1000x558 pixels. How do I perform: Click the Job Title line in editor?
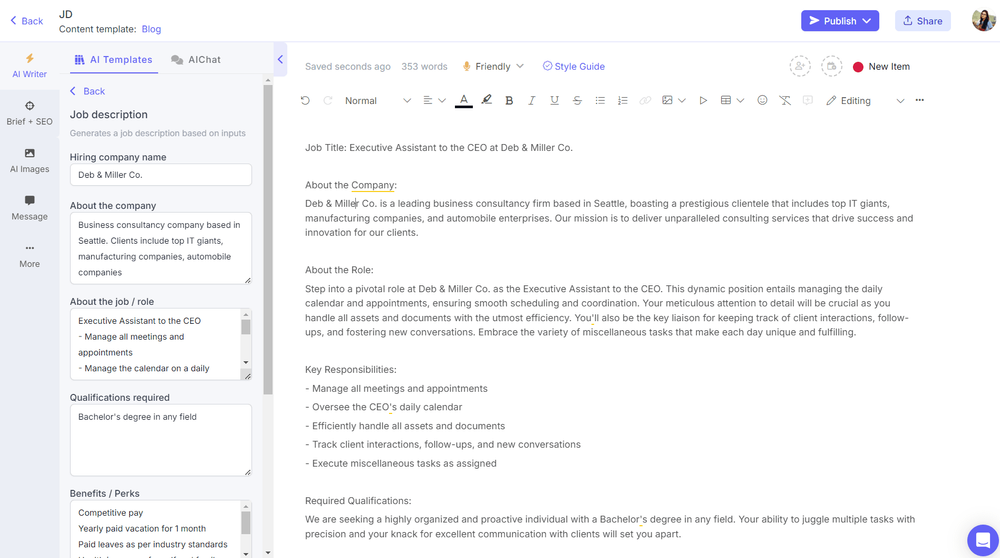pyautogui.click(x=439, y=147)
